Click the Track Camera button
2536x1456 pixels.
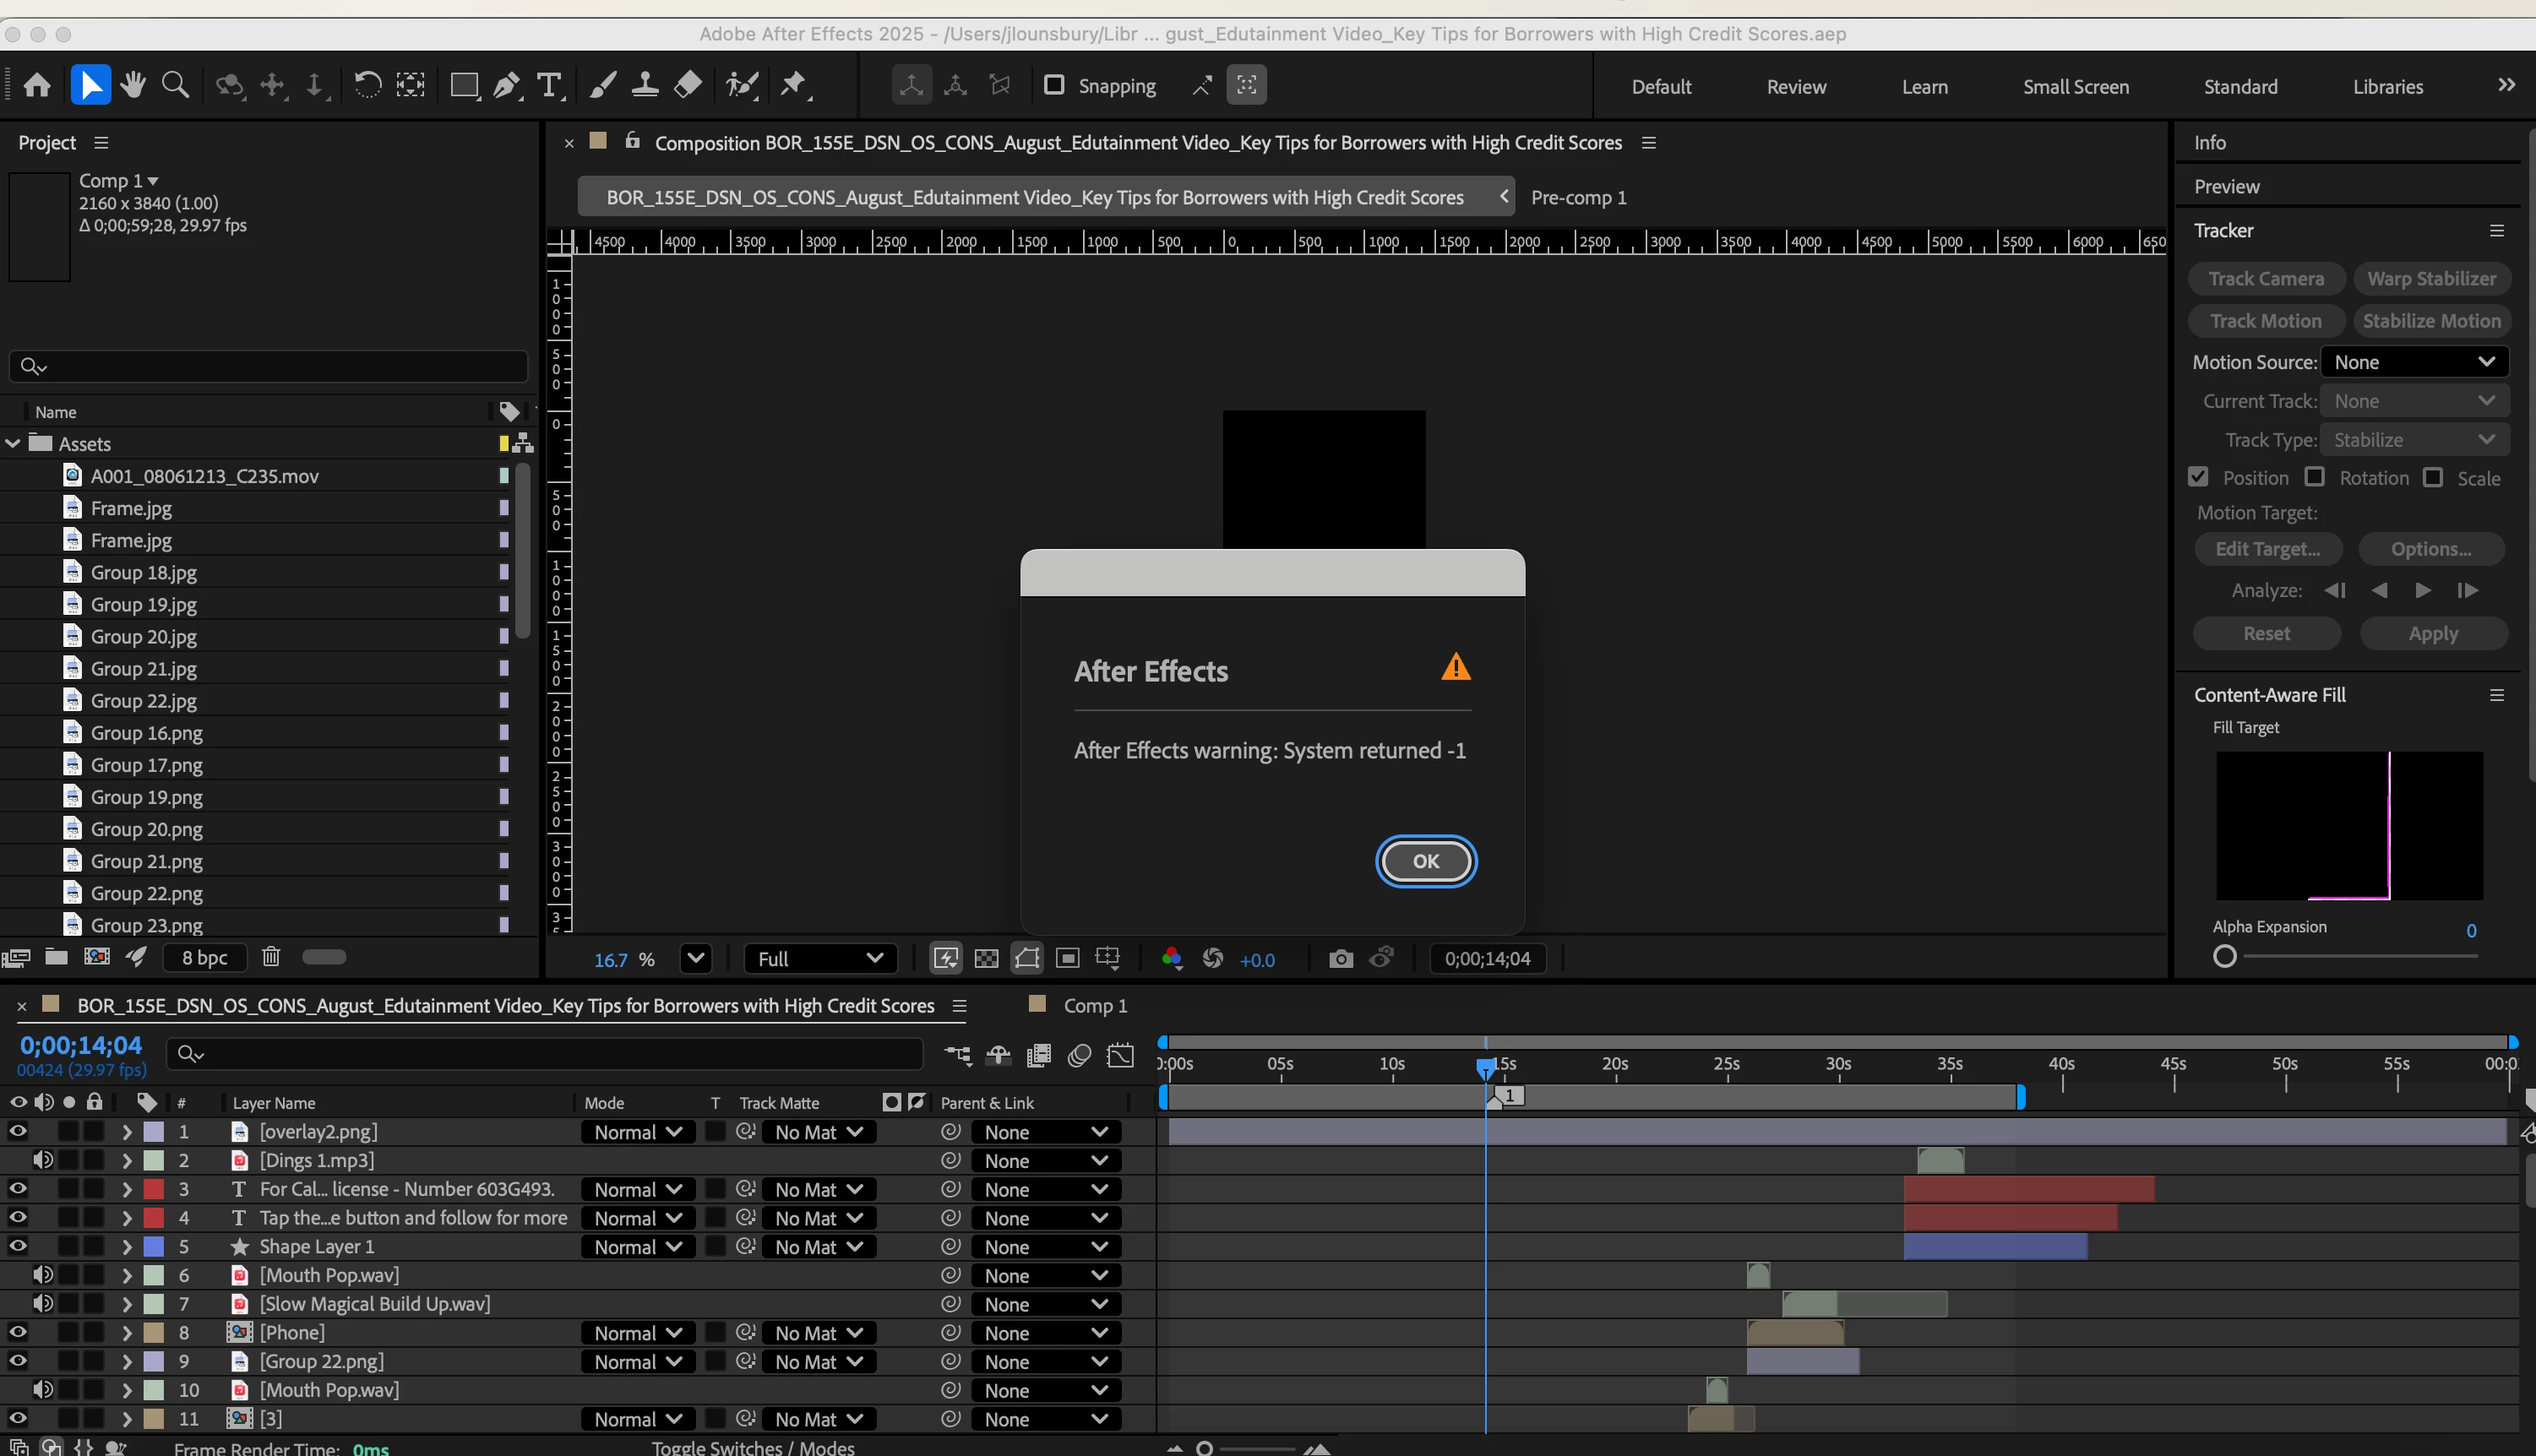(2266, 279)
